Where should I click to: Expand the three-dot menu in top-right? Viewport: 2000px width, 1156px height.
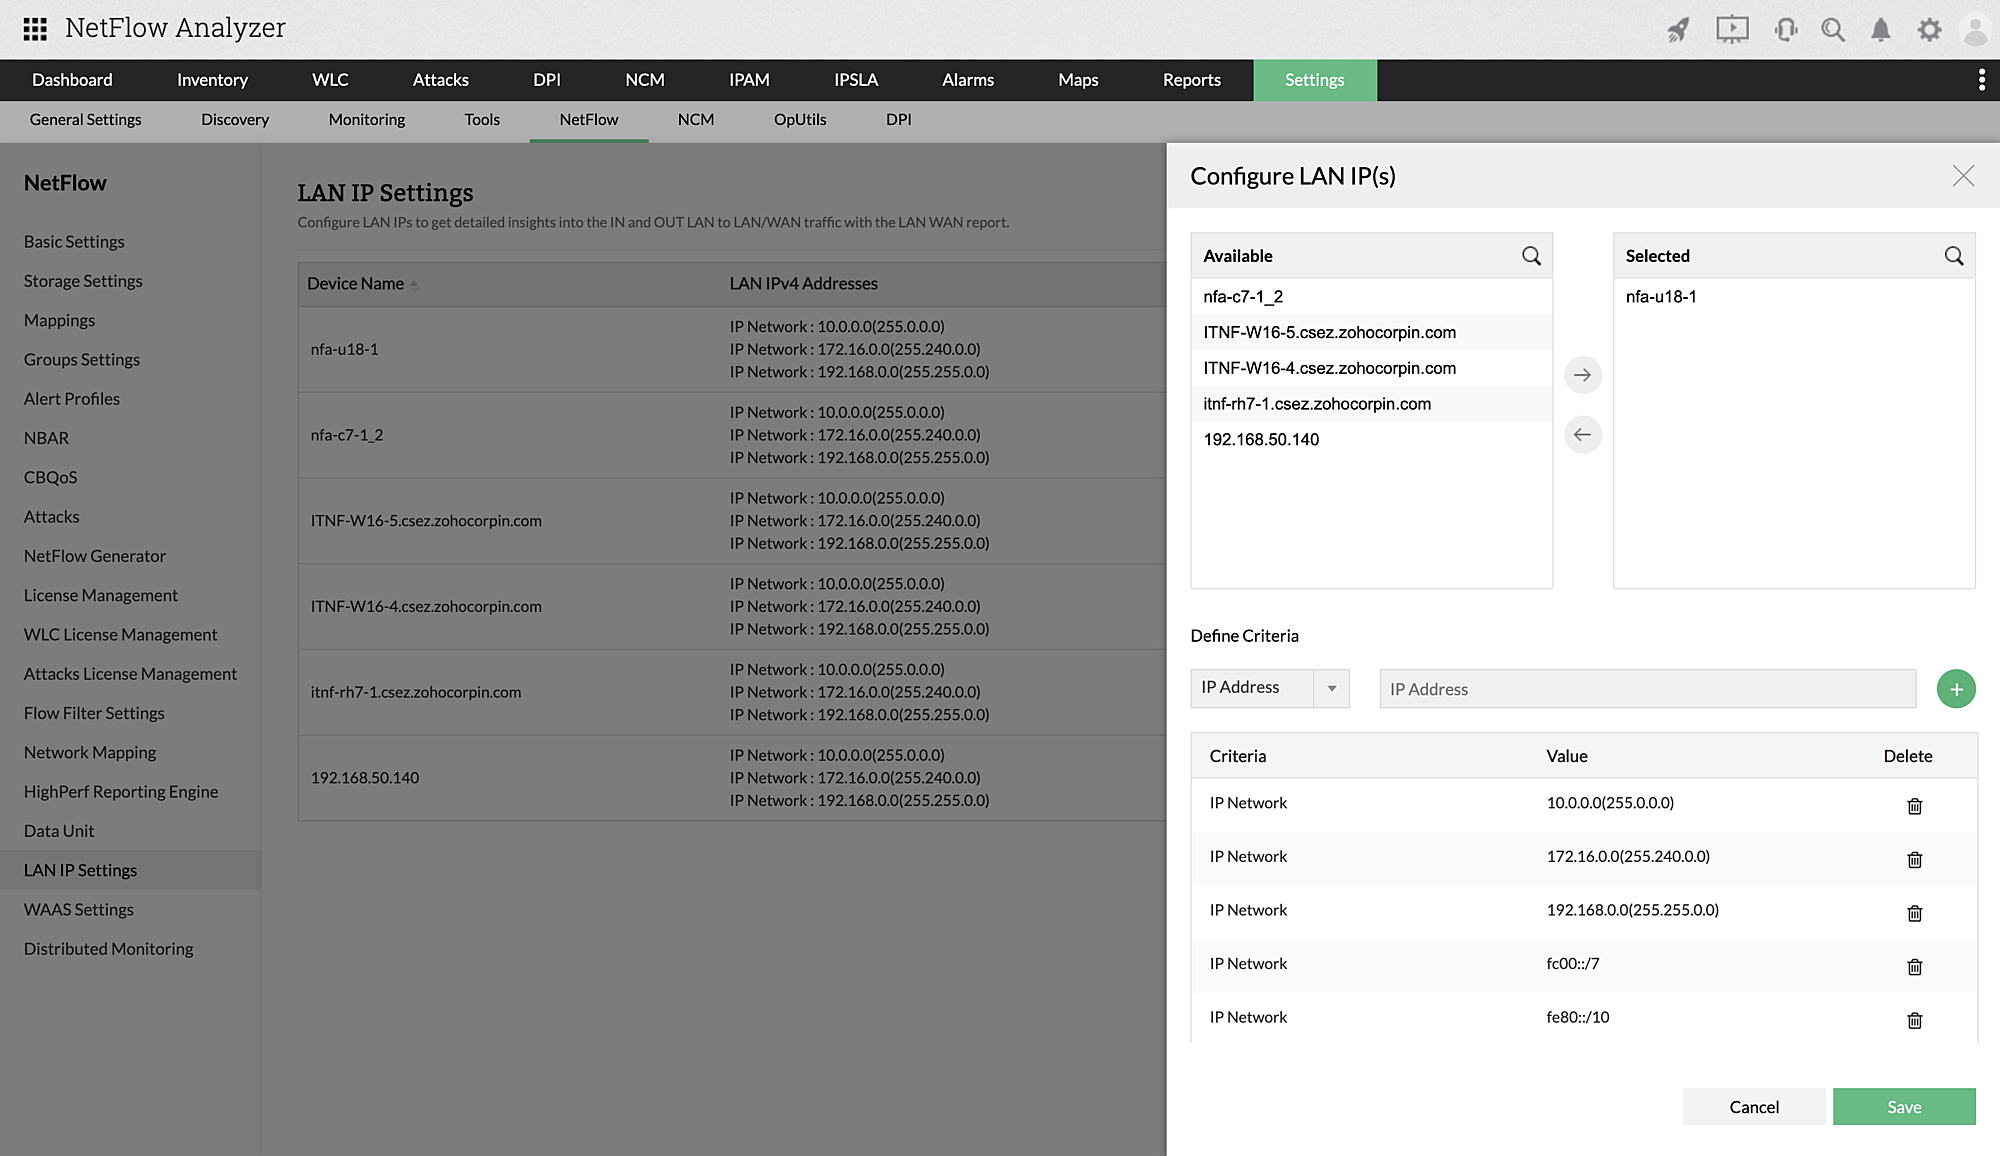1981,80
